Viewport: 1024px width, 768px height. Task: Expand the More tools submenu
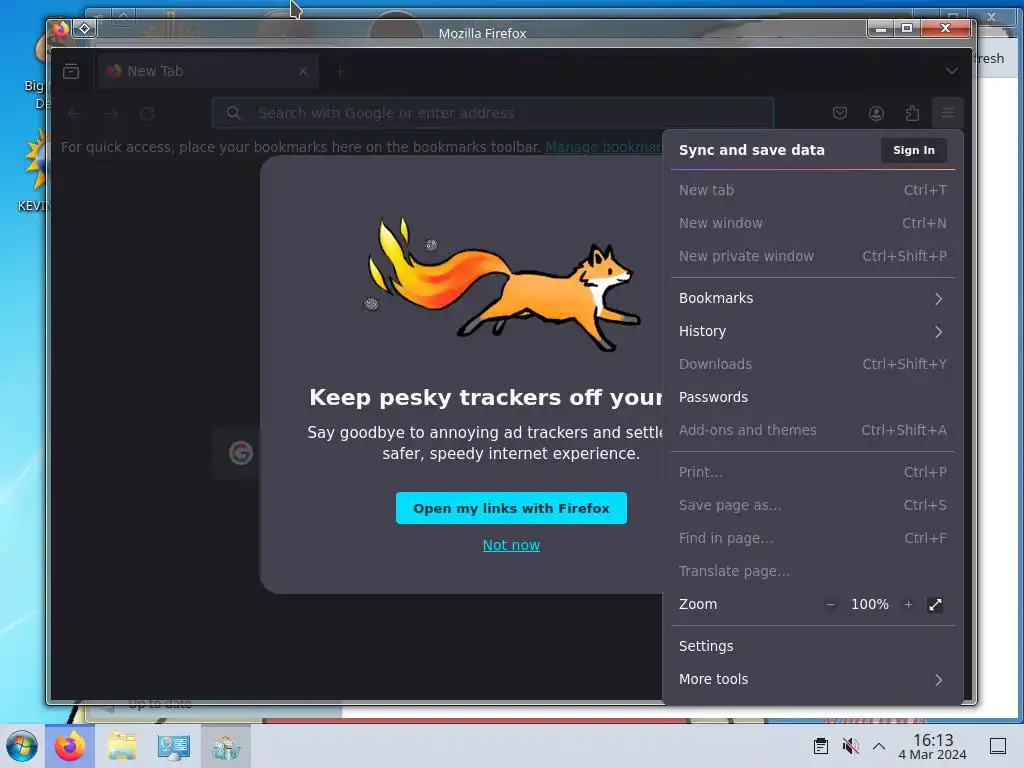click(x=812, y=679)
